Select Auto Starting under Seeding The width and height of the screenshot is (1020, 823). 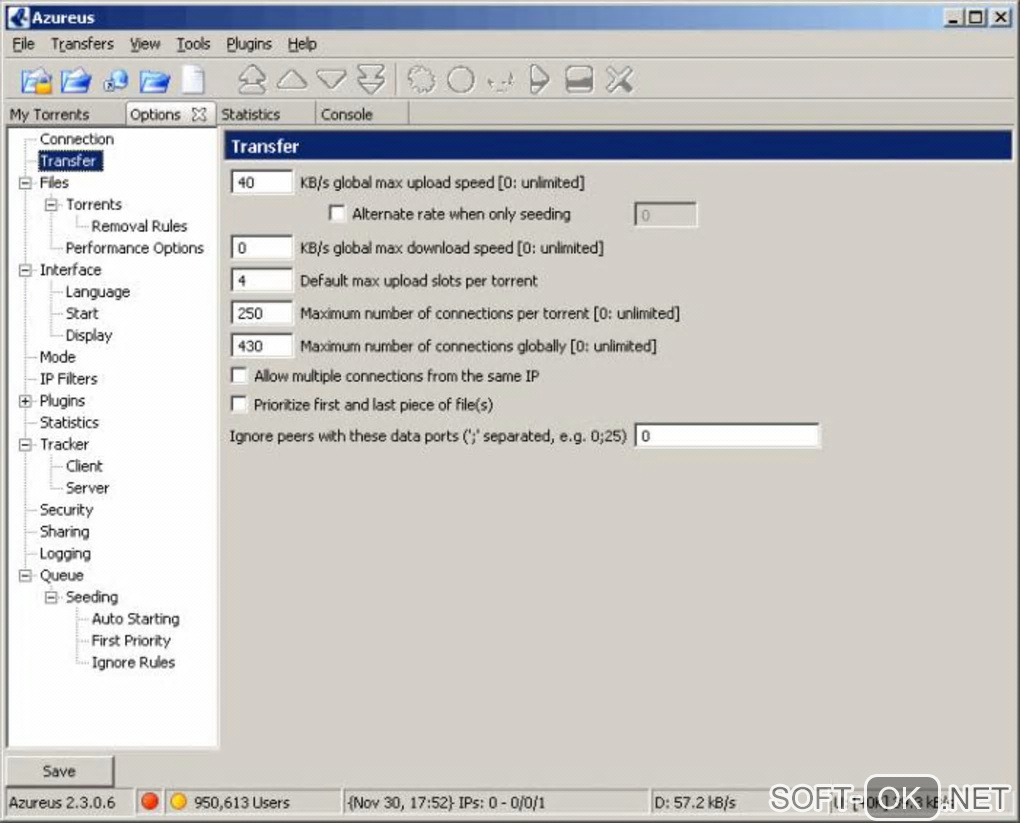135,619
